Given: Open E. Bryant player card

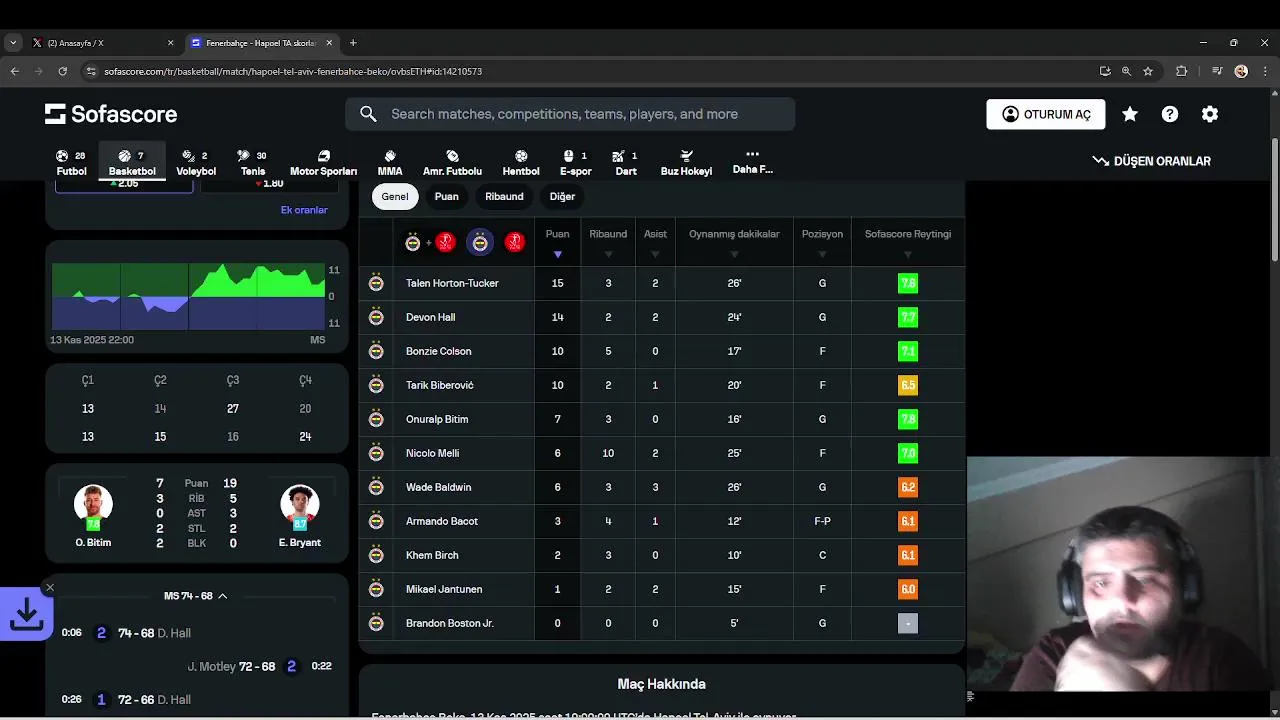Looking at the screenshot, I should 300,514.
